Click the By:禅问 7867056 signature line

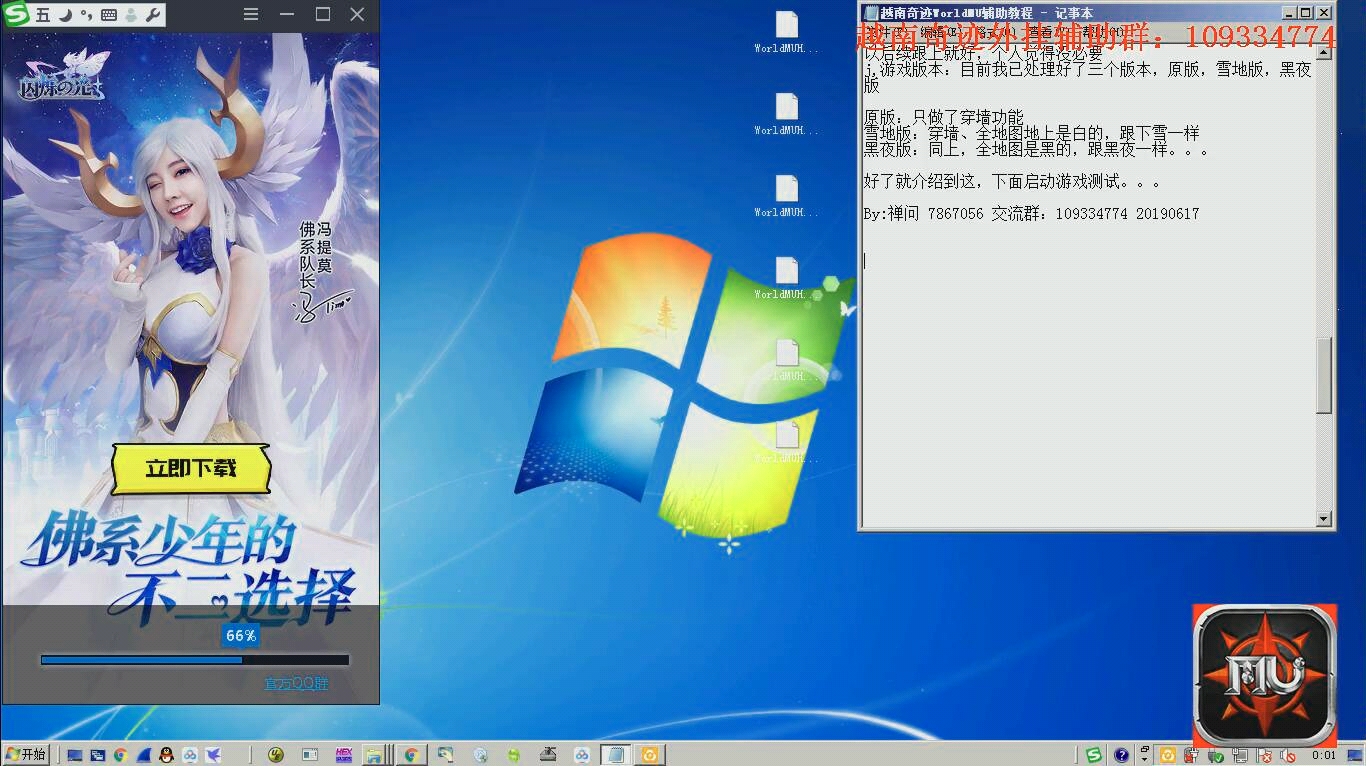[1031, 214]
